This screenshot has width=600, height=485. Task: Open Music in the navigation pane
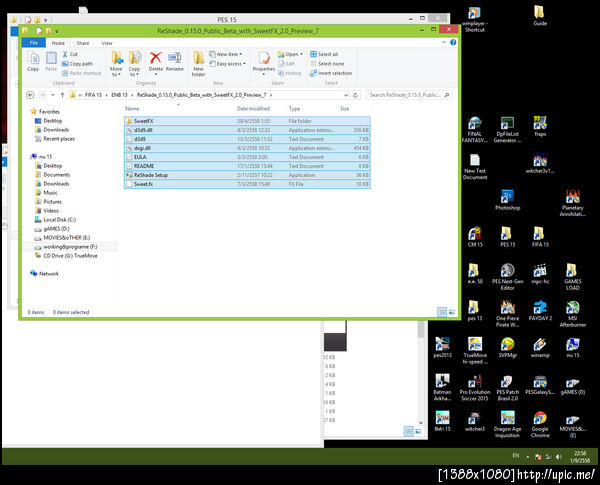coord(46,193)
